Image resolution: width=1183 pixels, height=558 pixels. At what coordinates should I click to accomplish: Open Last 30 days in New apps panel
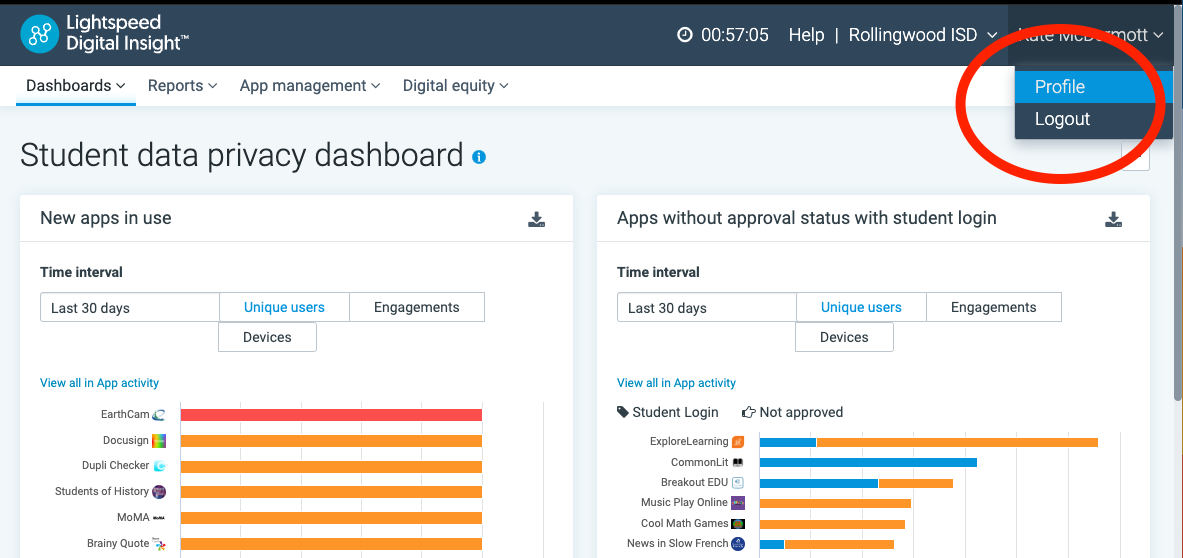pyautogui.click(x=130, y=308)
